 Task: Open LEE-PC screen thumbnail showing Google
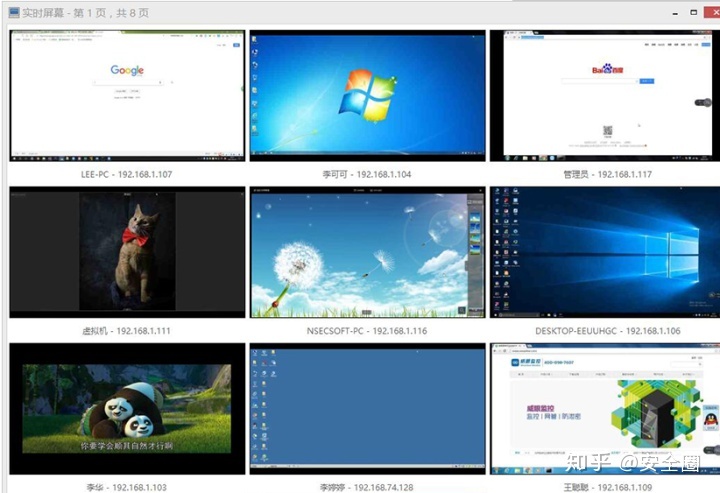click(x=127, y=95)
